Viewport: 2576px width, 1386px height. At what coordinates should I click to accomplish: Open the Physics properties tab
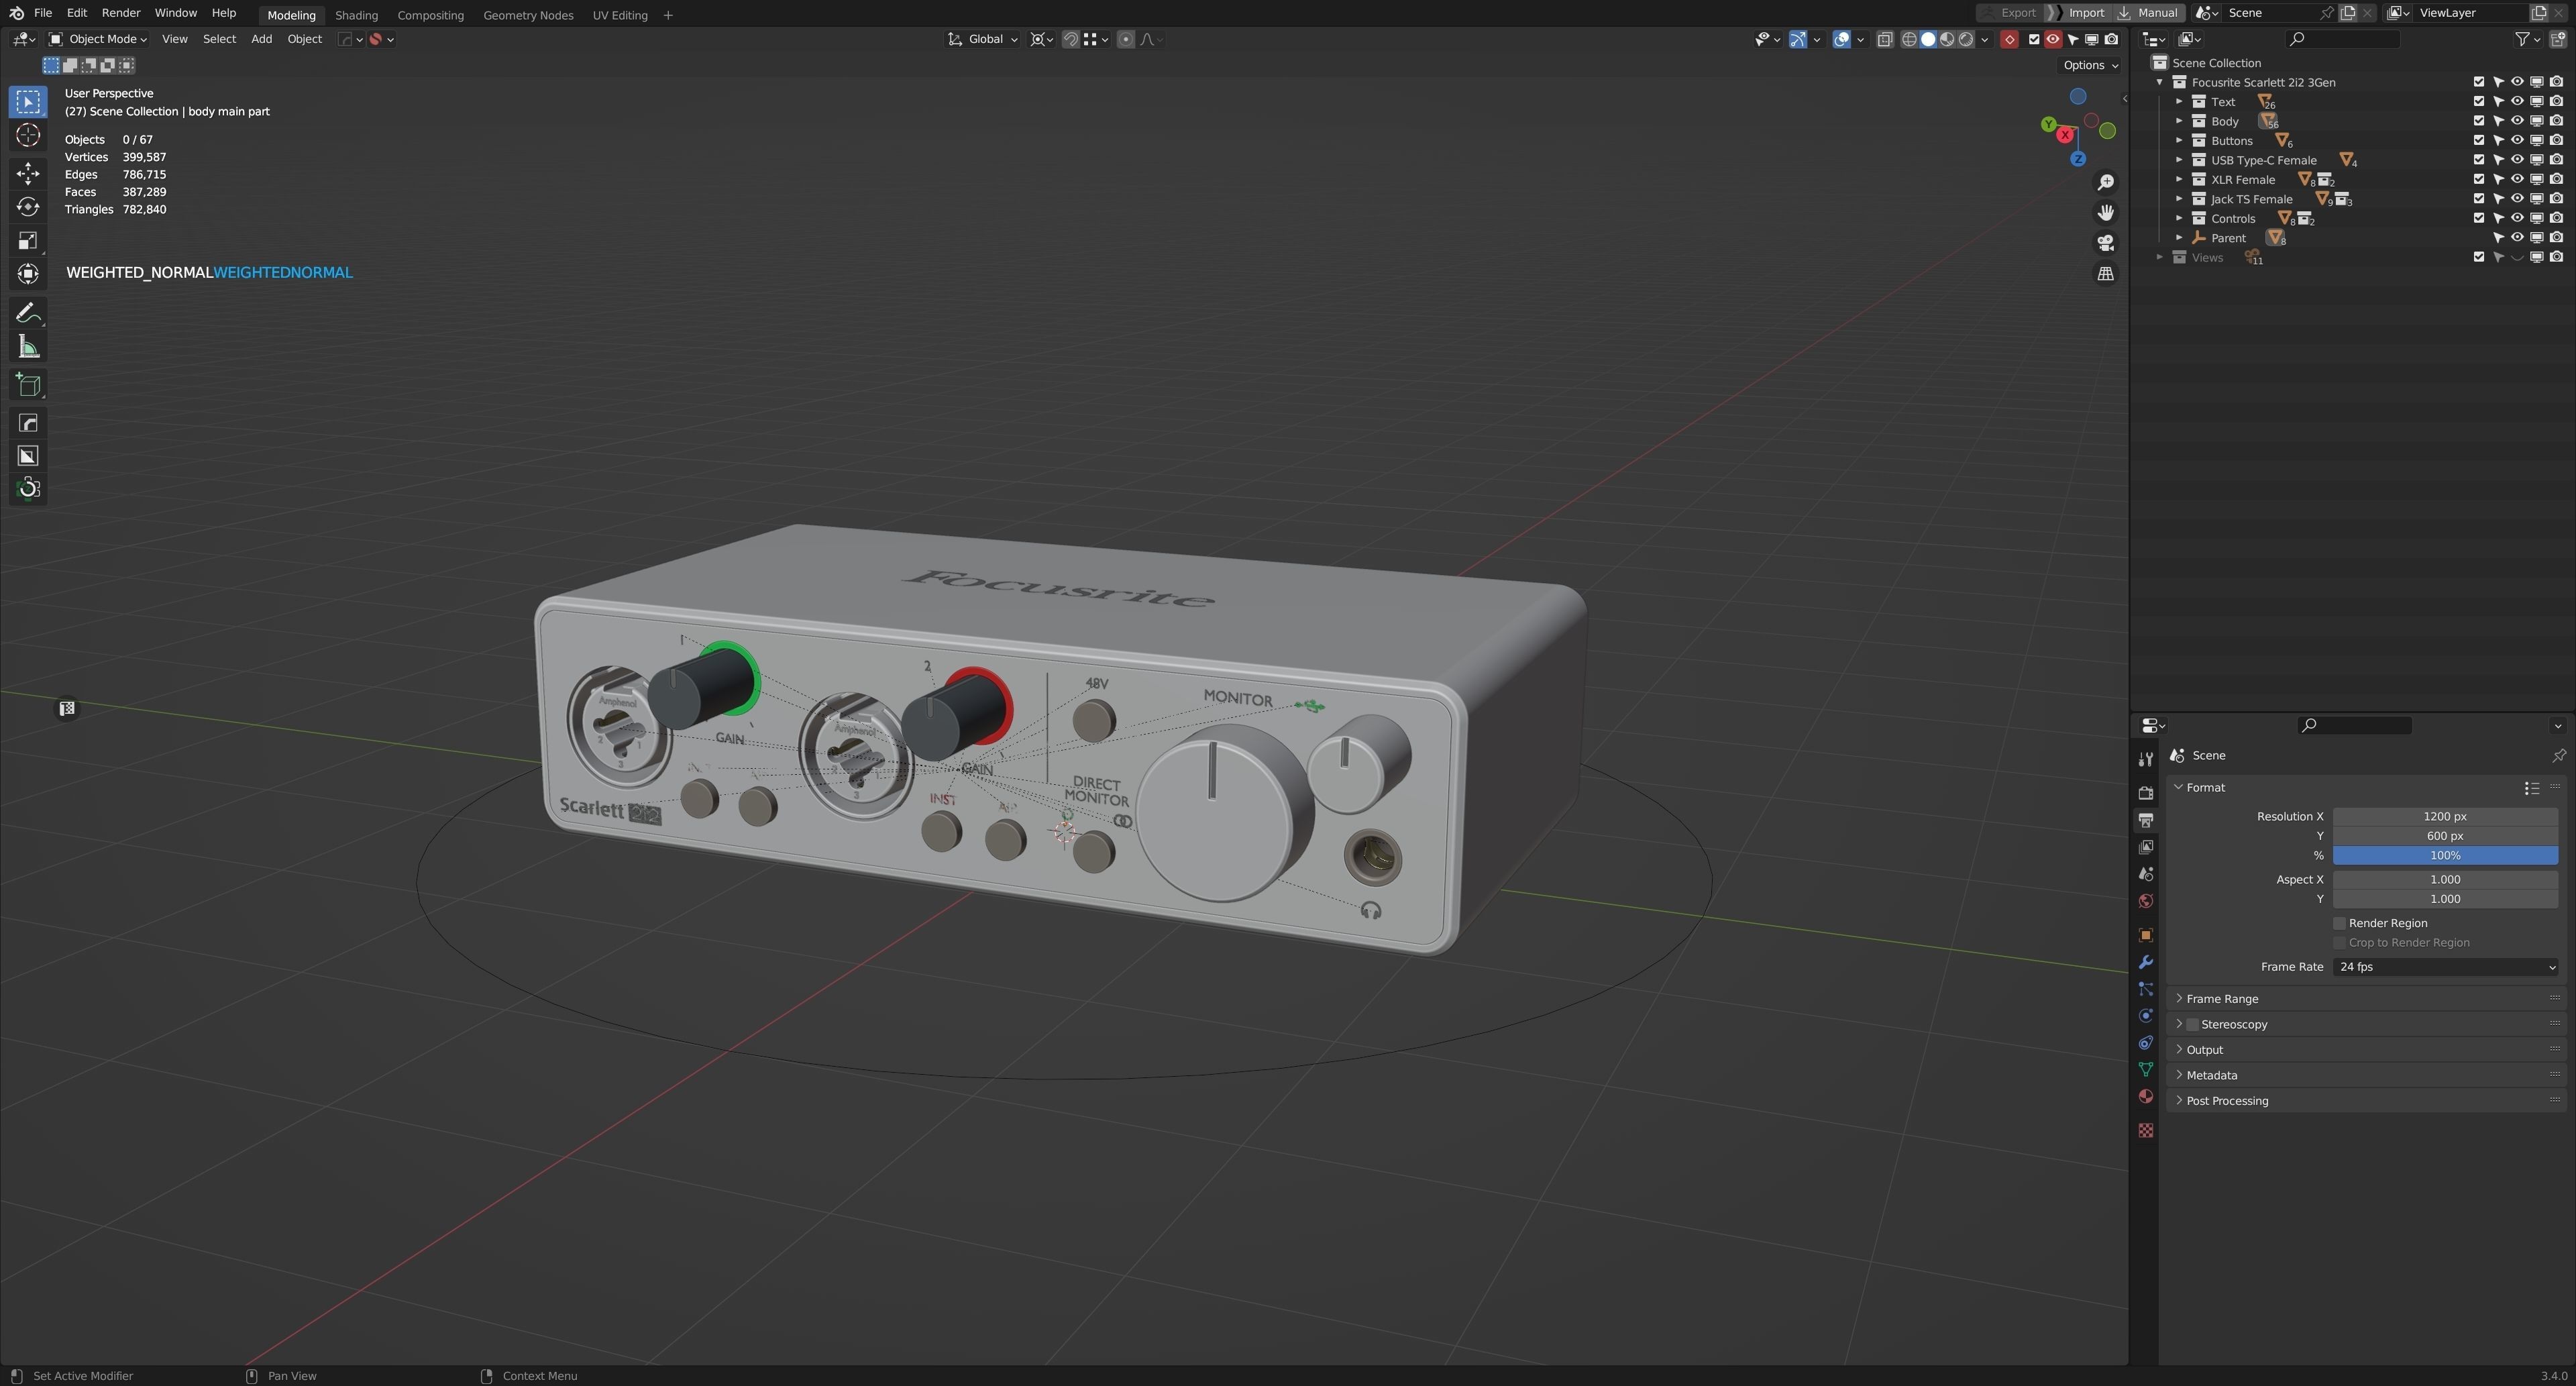point(2145,1017)
